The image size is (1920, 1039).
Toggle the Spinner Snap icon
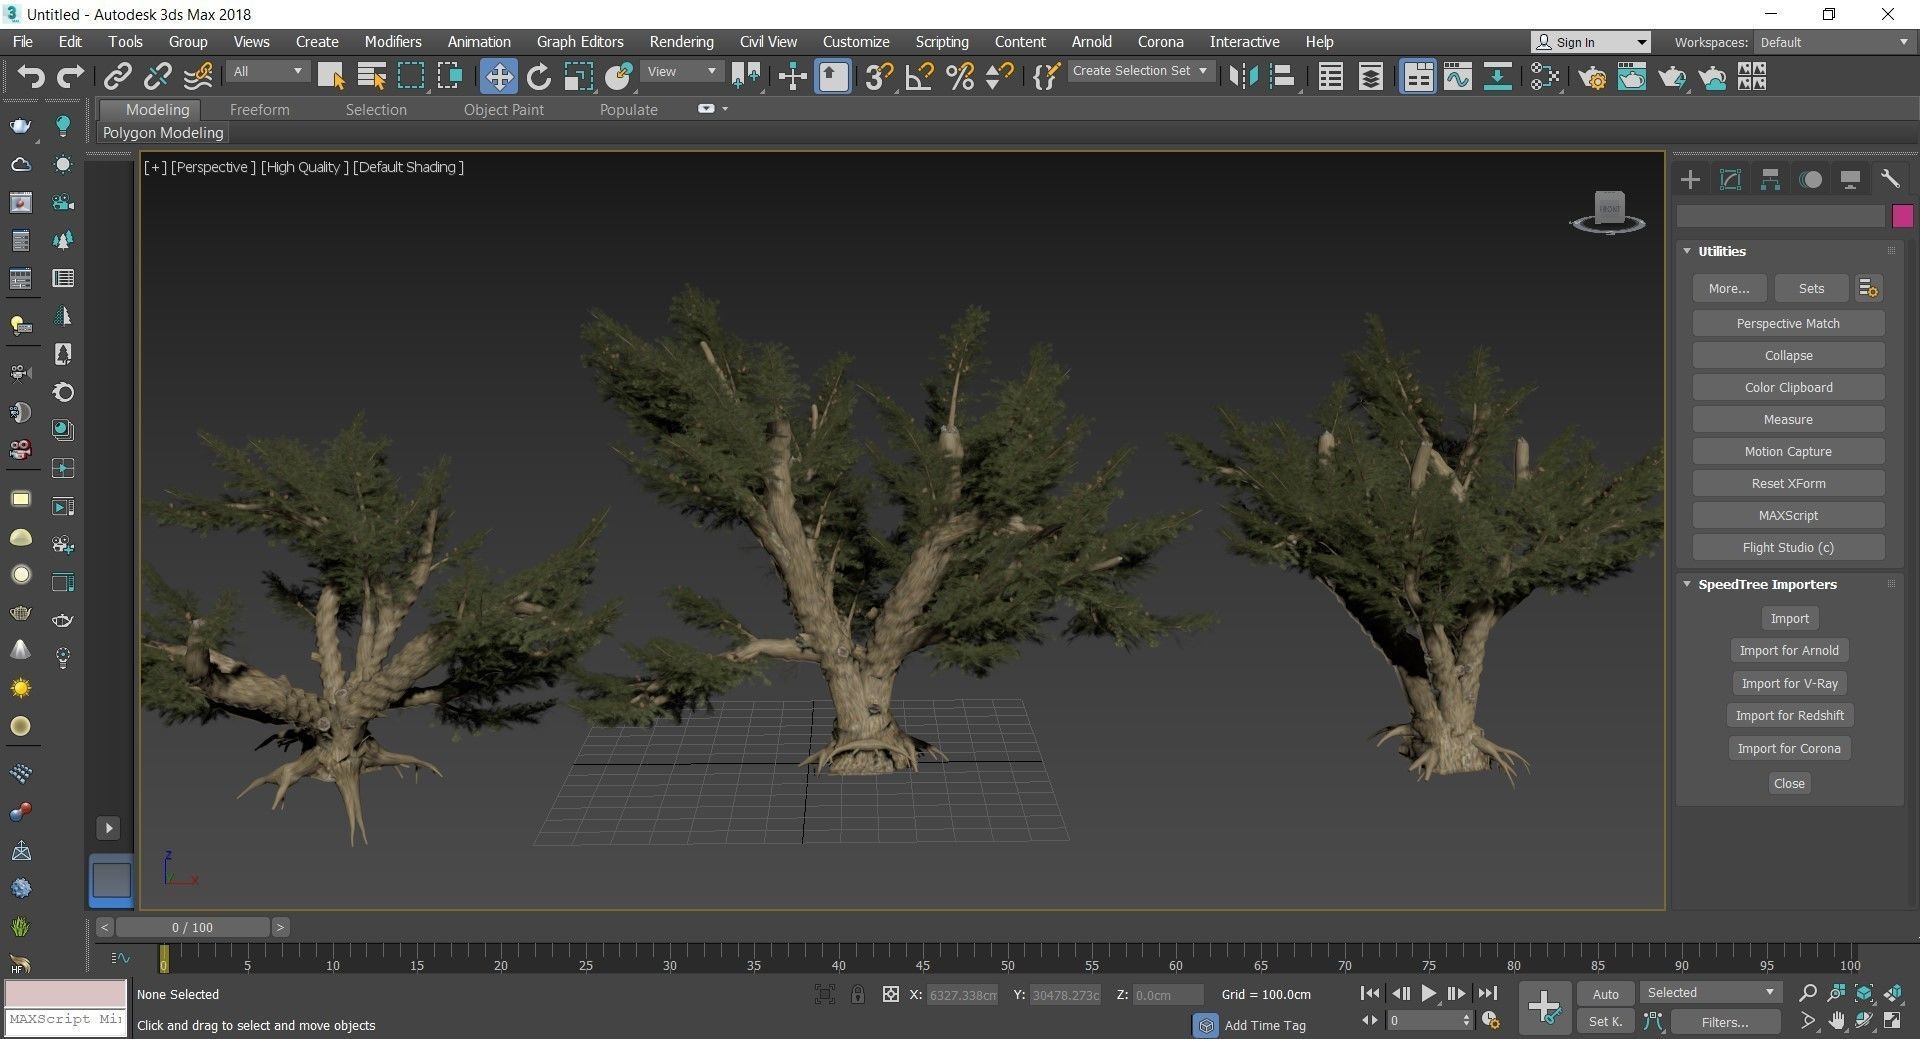coord(999,77)
